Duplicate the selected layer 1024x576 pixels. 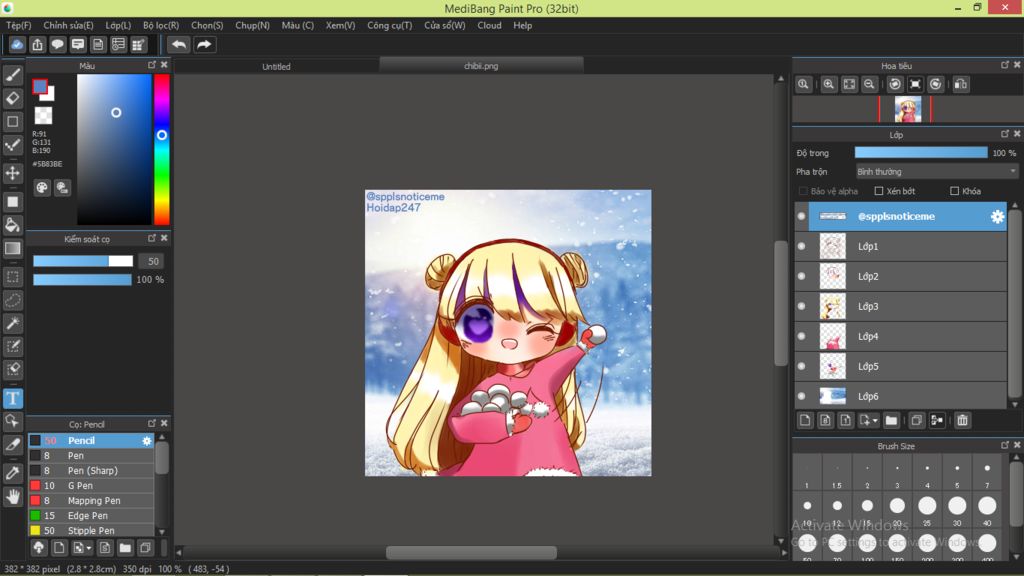coord(916,421)
